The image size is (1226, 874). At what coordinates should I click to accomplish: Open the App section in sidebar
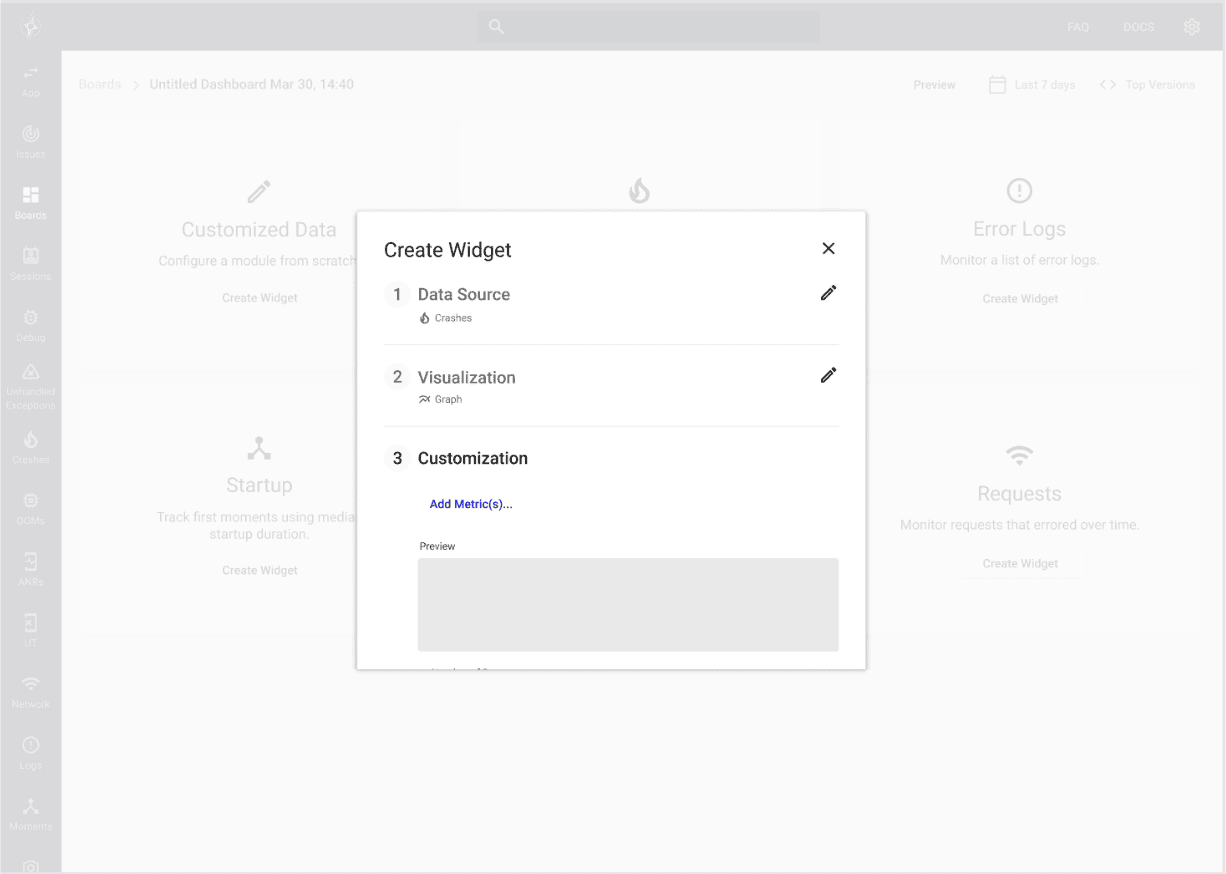coord(31,82)
